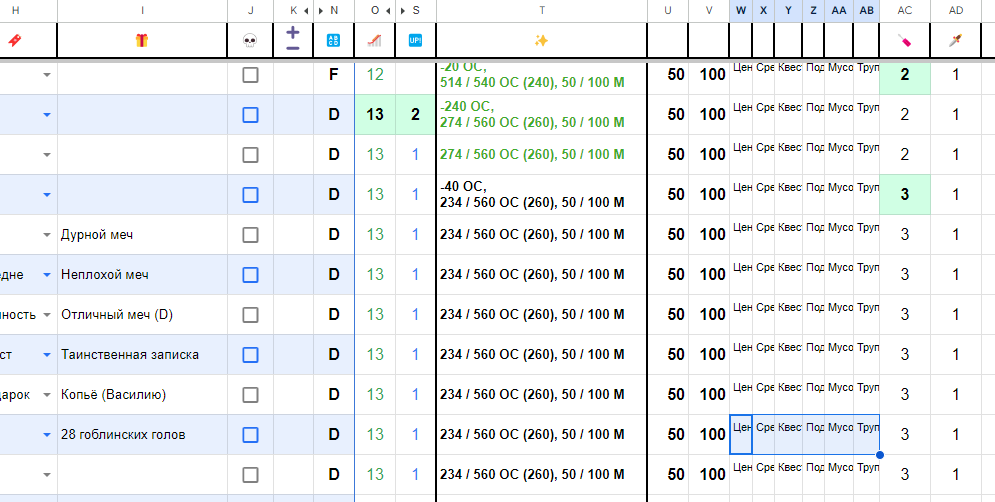Expand hidden columns with arrow right of K
Viewport: 995px width, 502px height.
click(x=306, y=10)
